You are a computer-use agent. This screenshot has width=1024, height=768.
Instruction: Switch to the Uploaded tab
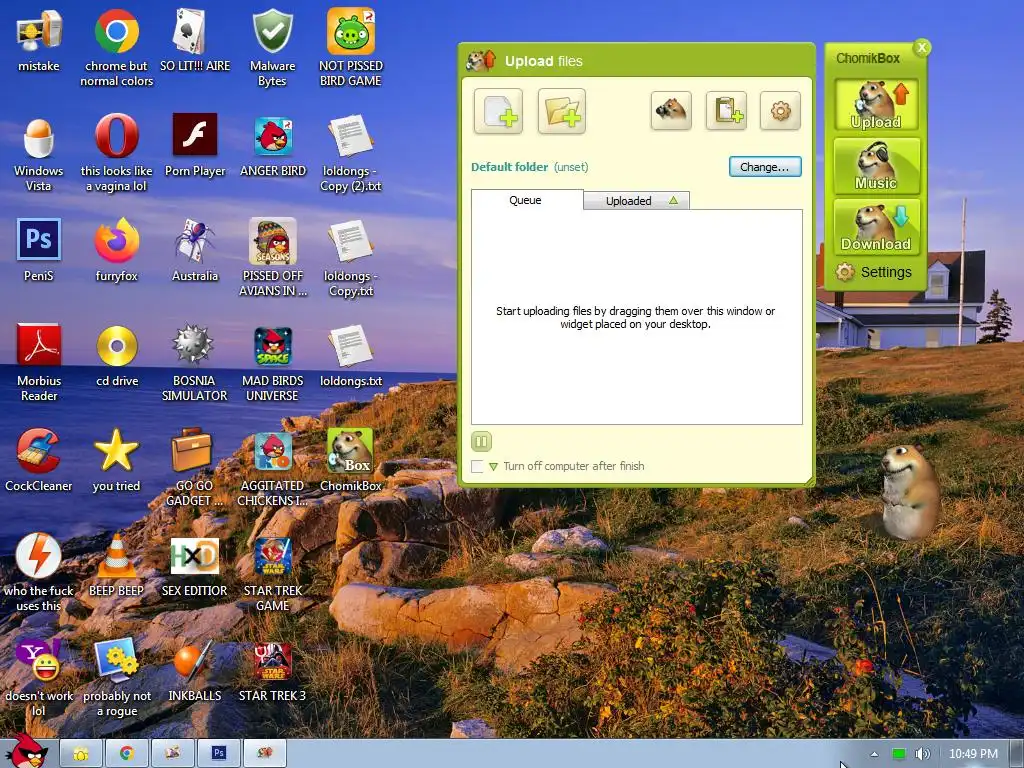tap(636, 200)
